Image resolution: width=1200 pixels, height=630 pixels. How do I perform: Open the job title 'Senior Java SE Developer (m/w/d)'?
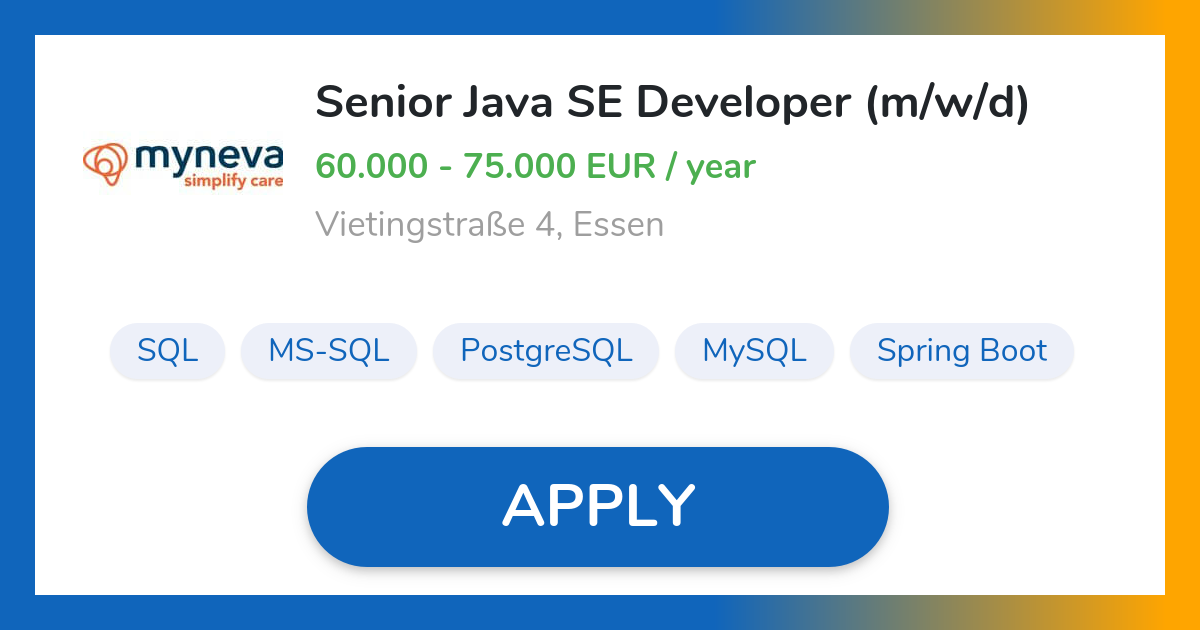[672, 100]
